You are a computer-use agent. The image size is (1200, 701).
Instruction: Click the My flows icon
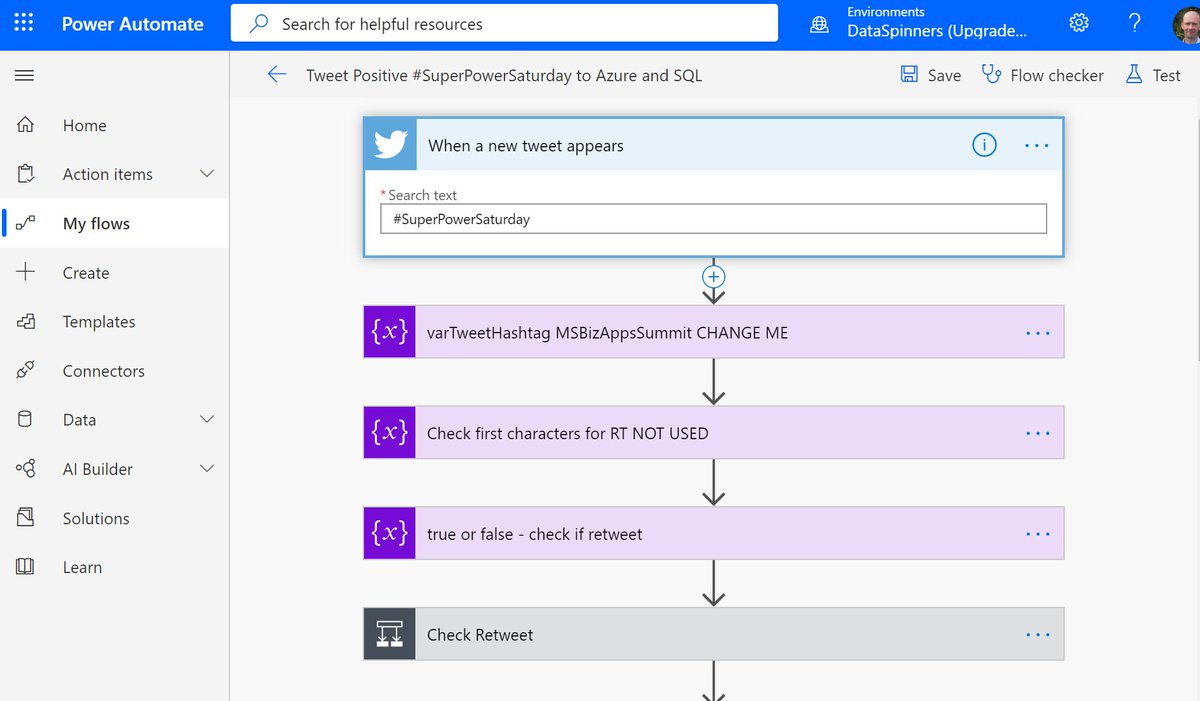(26, 223)
